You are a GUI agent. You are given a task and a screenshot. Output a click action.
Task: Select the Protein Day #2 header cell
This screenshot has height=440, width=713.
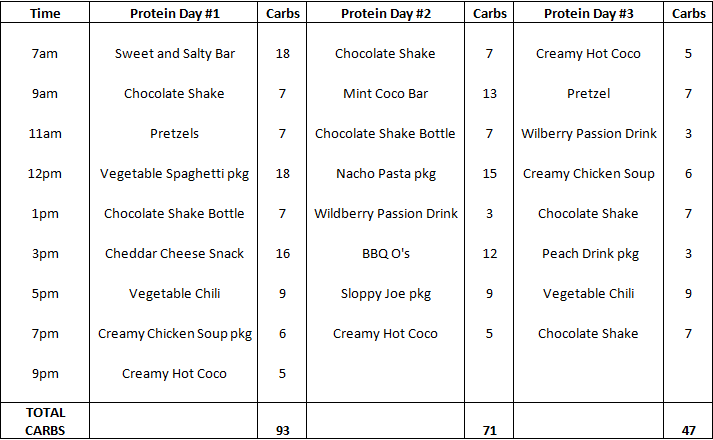tap(385, 13)
